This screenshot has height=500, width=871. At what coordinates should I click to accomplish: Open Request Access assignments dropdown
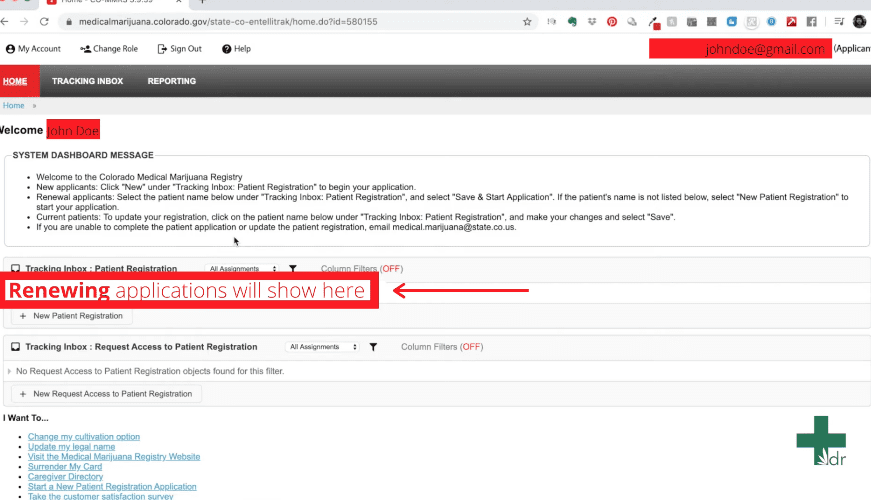click(x=323, y=347)
